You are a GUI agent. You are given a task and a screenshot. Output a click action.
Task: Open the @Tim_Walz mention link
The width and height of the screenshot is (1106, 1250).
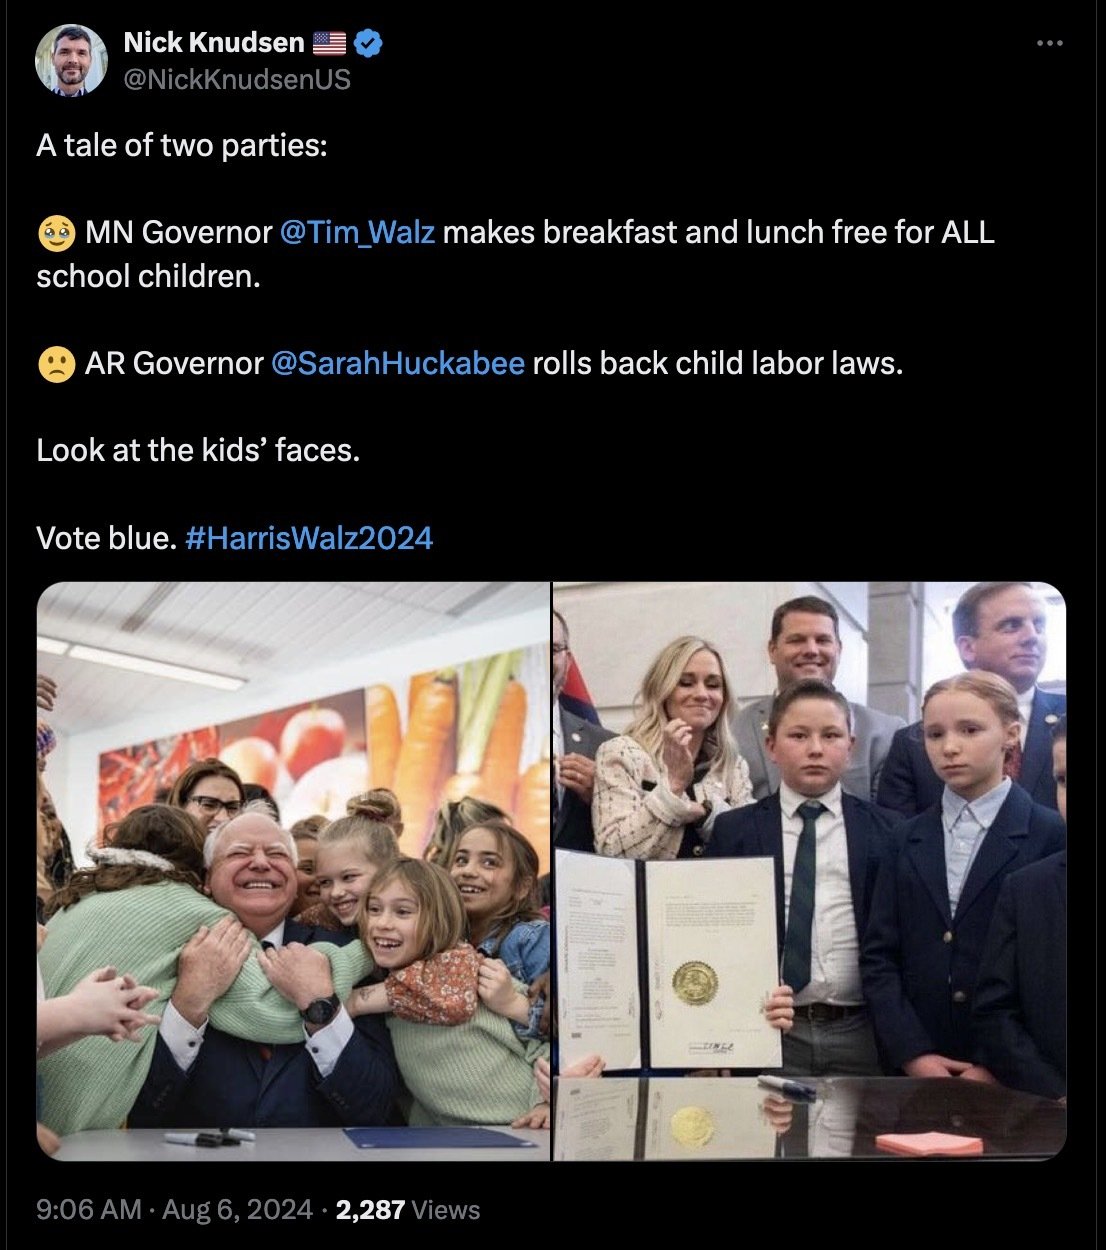coord(358,233)
